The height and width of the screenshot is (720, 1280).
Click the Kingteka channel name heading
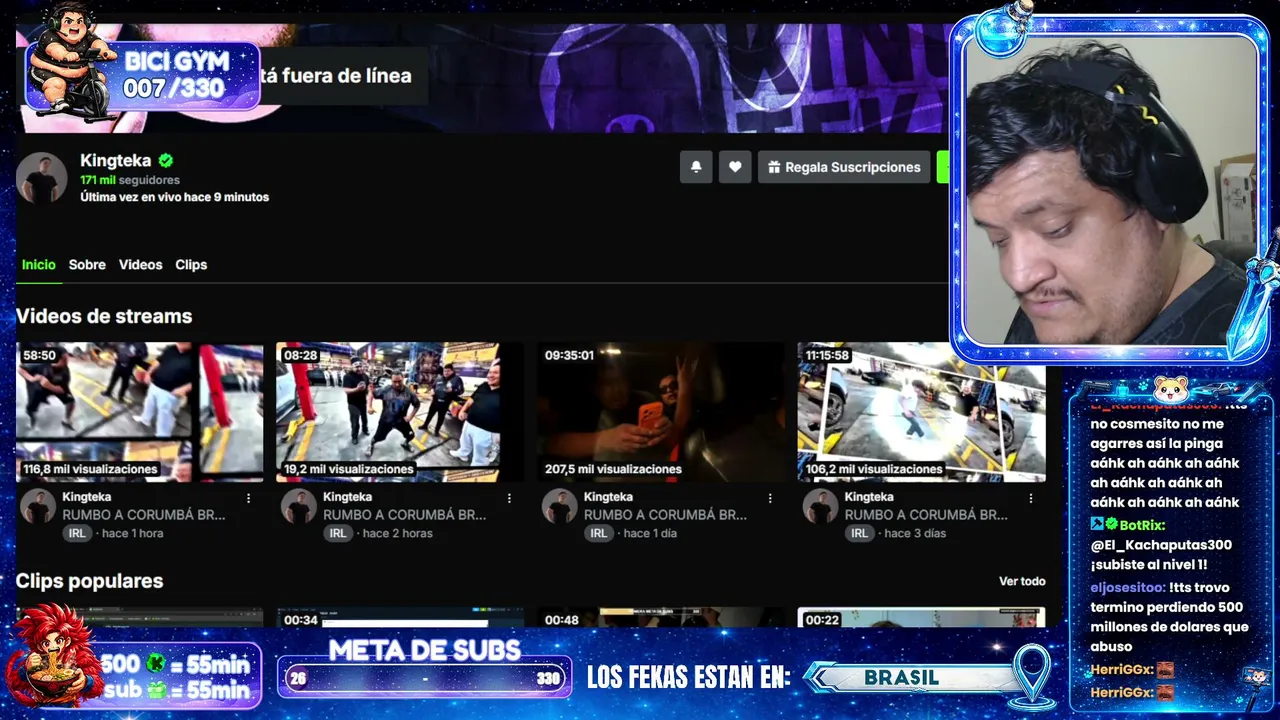tap(116, 160)
